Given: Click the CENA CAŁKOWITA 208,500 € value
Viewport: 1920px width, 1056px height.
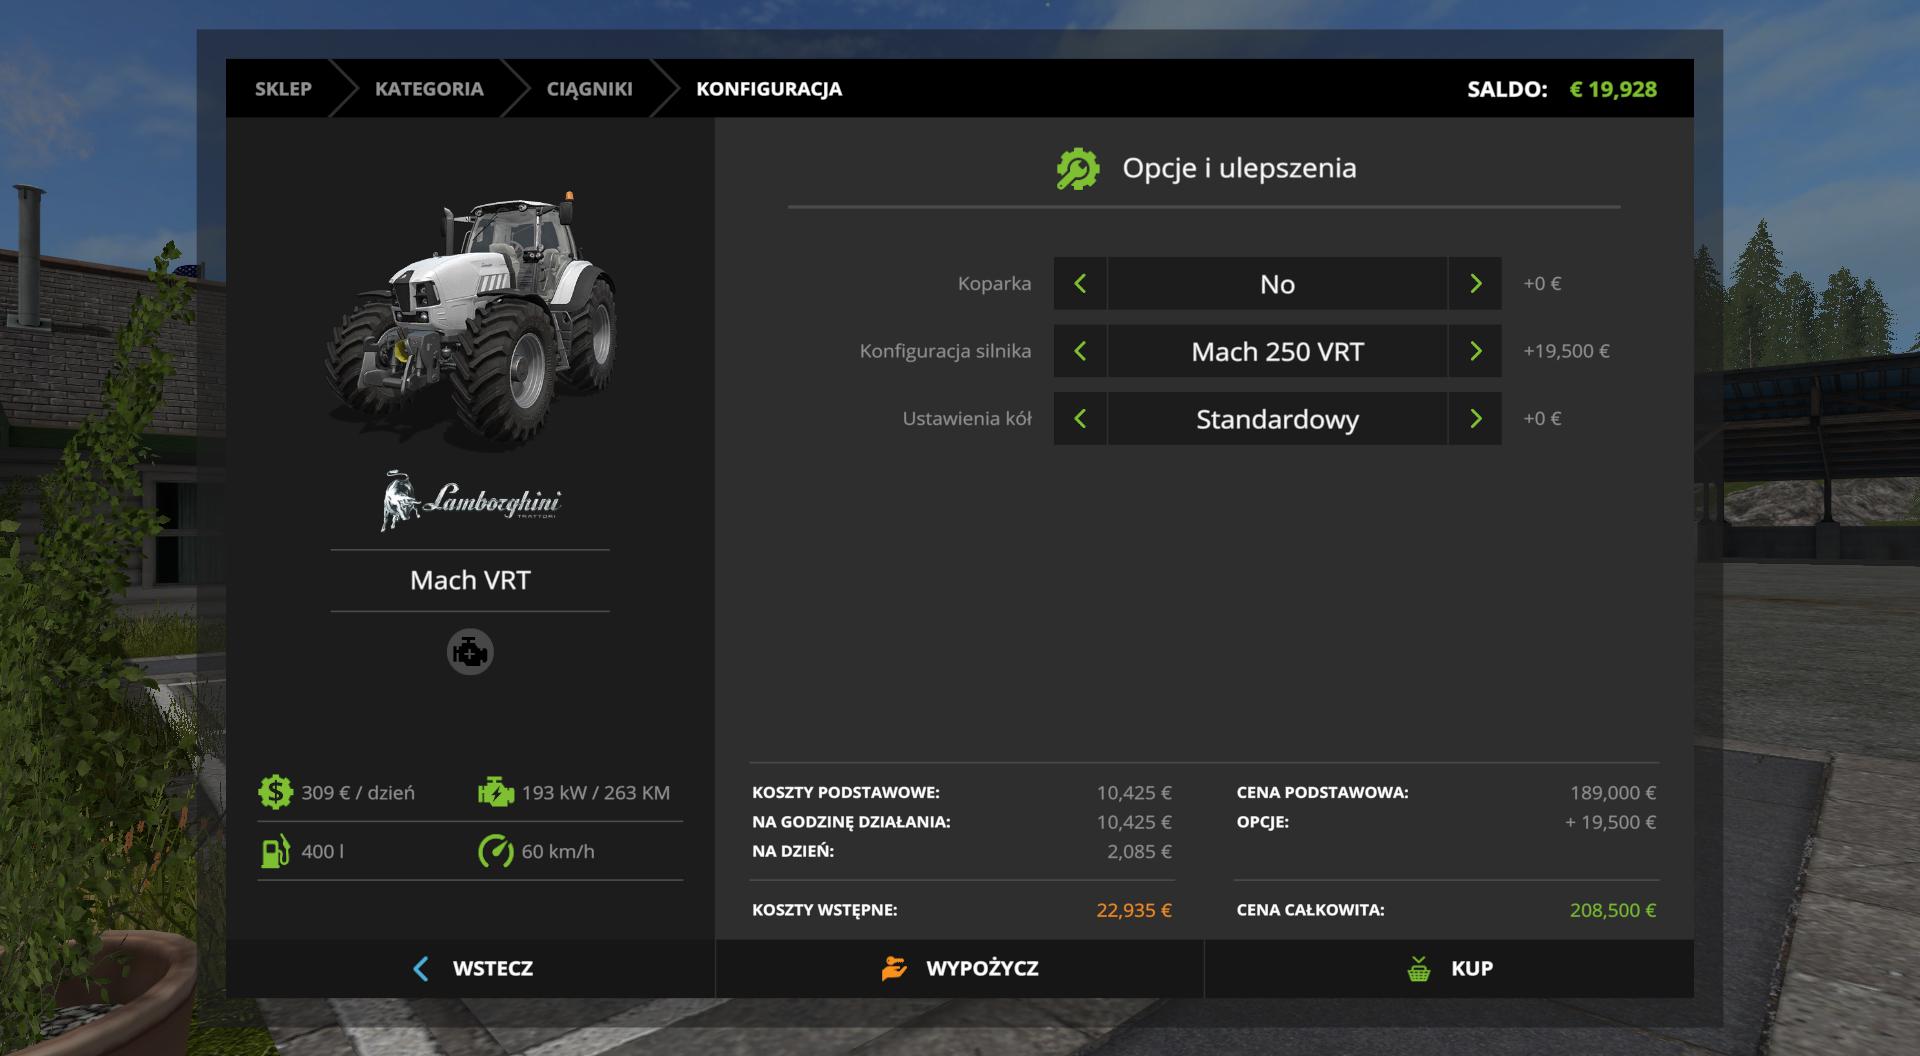Looking at the screenshot, I should [x=1613, y=910].
